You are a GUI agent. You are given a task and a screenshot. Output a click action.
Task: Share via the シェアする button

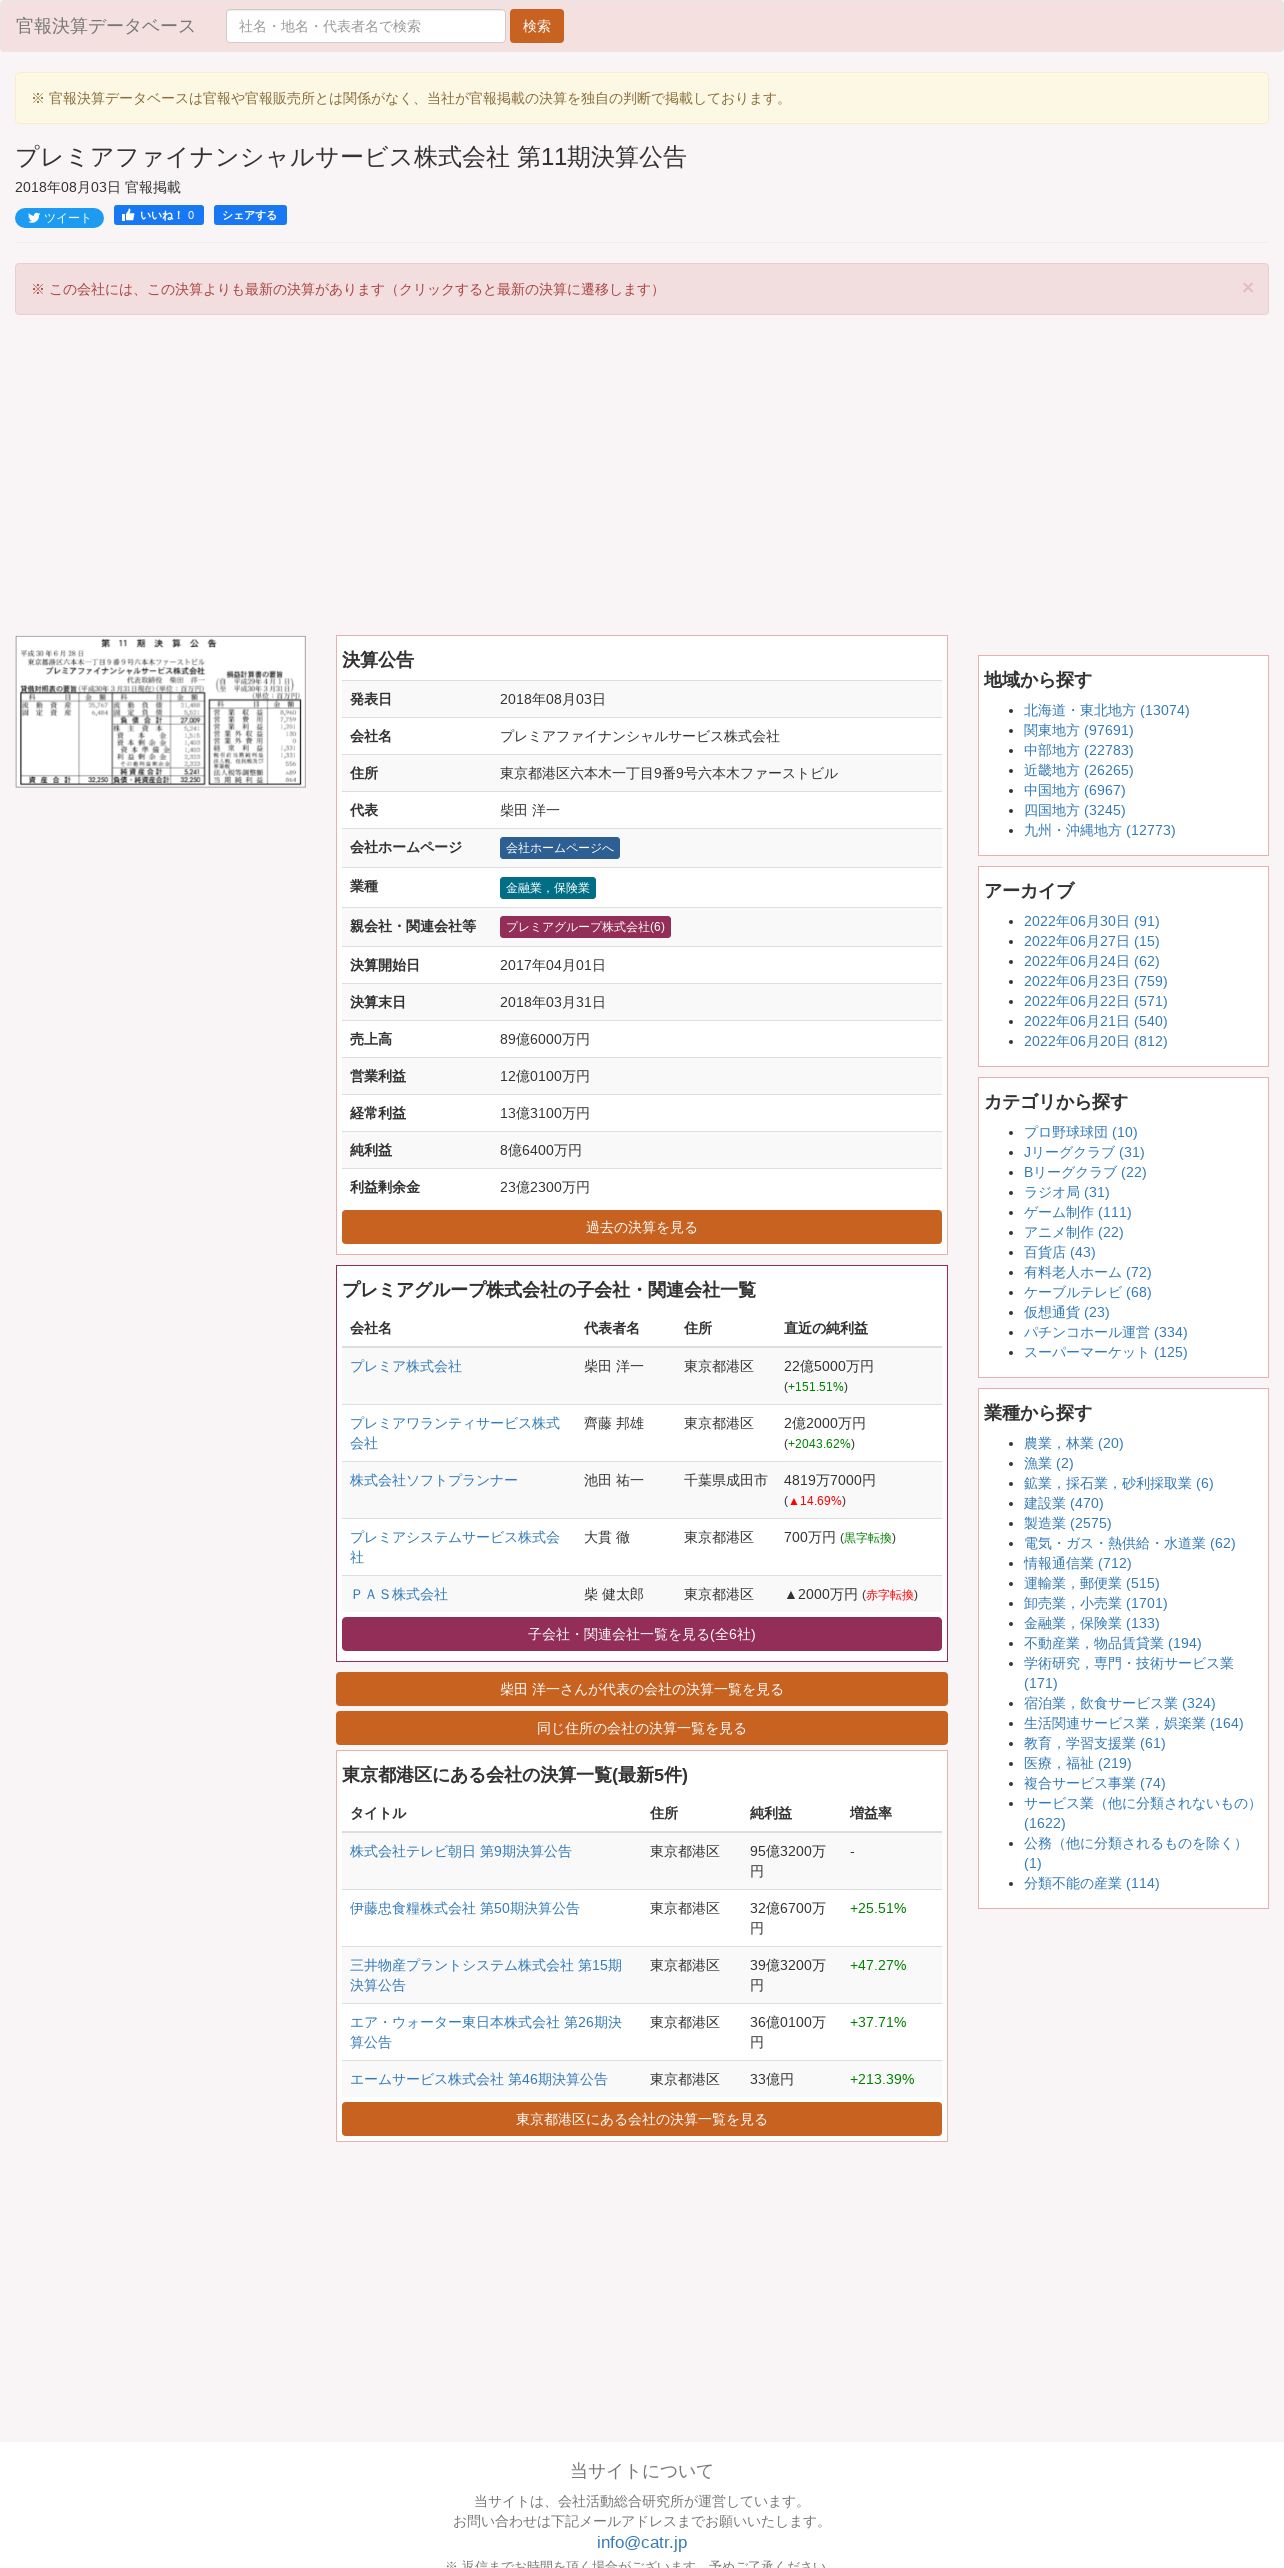pos(250,215)
